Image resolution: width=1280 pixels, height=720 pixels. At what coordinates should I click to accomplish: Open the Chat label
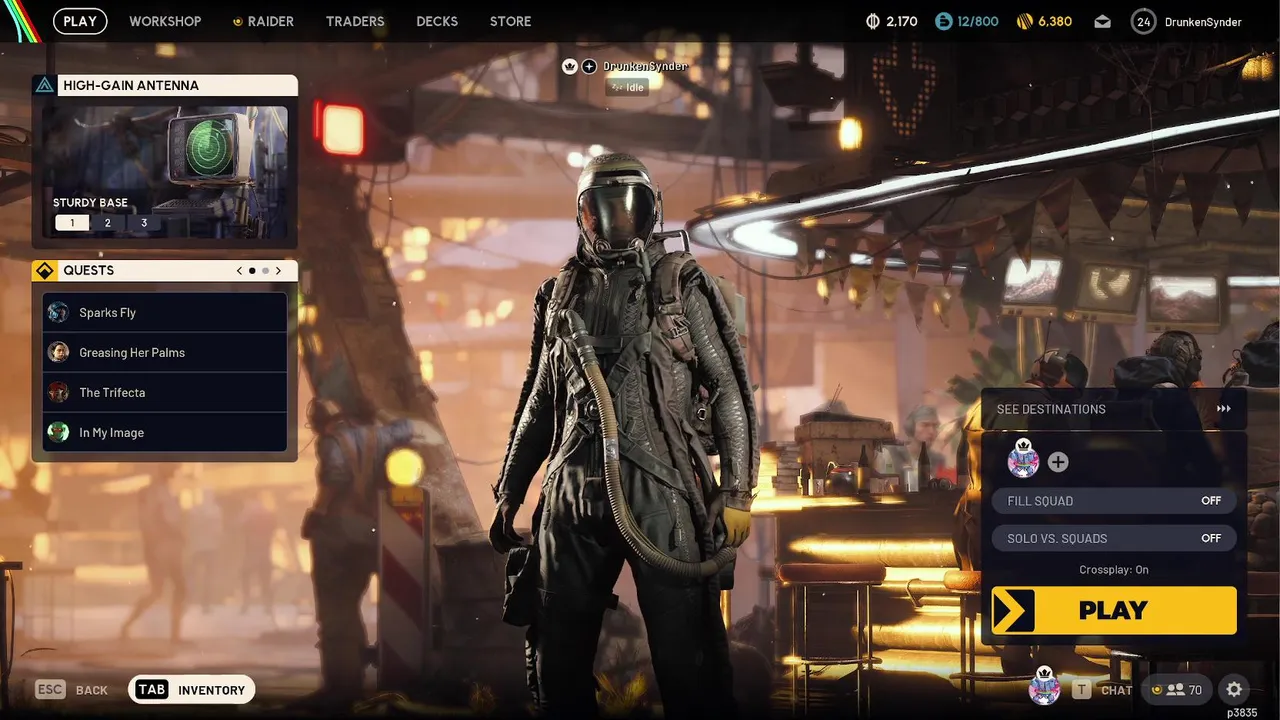pos(1116,690)
